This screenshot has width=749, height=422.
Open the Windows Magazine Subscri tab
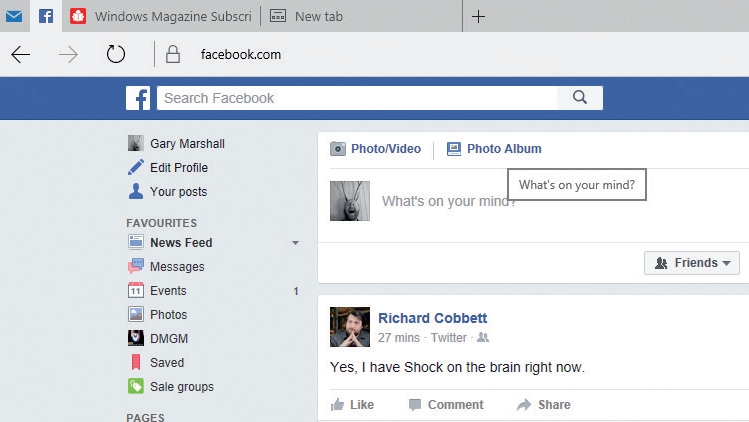pos(161,17)
